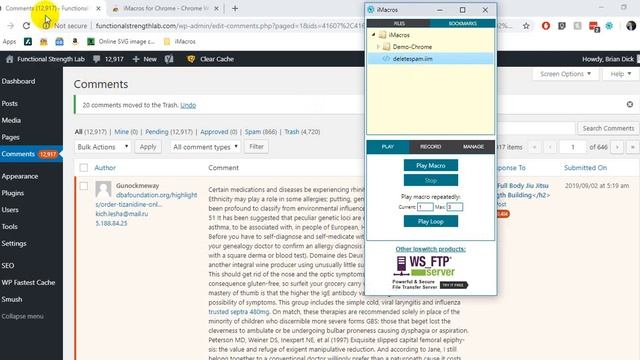Close the iMacros for Chrome browser tab
Image resolution: width=640 pixels, height=360 pixels.
[216, 8]
